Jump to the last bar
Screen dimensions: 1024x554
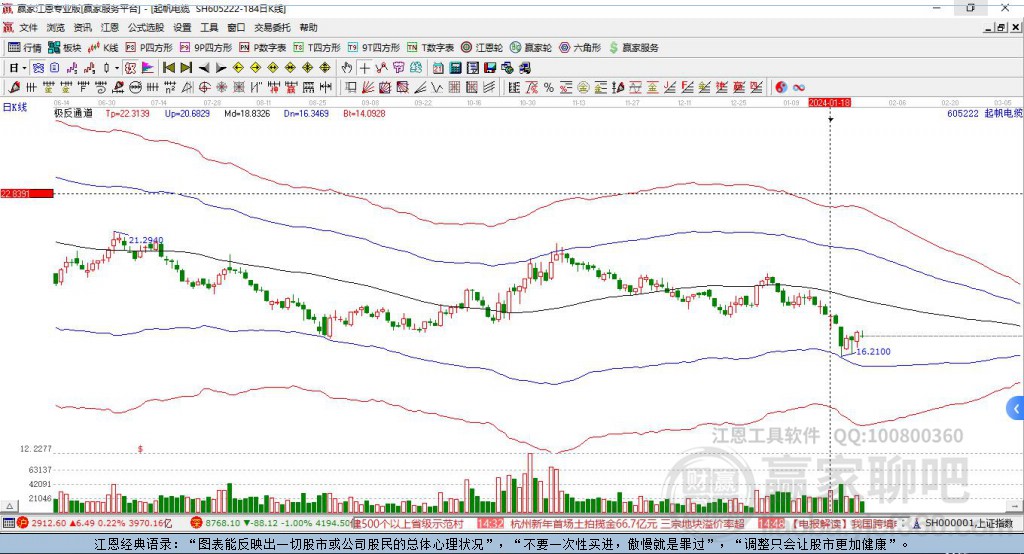(x=186, y=68)
